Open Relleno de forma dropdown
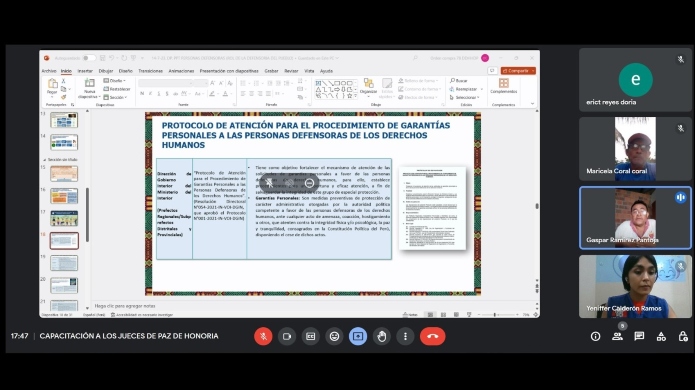 pyautogui.click(x=418, y=81)
